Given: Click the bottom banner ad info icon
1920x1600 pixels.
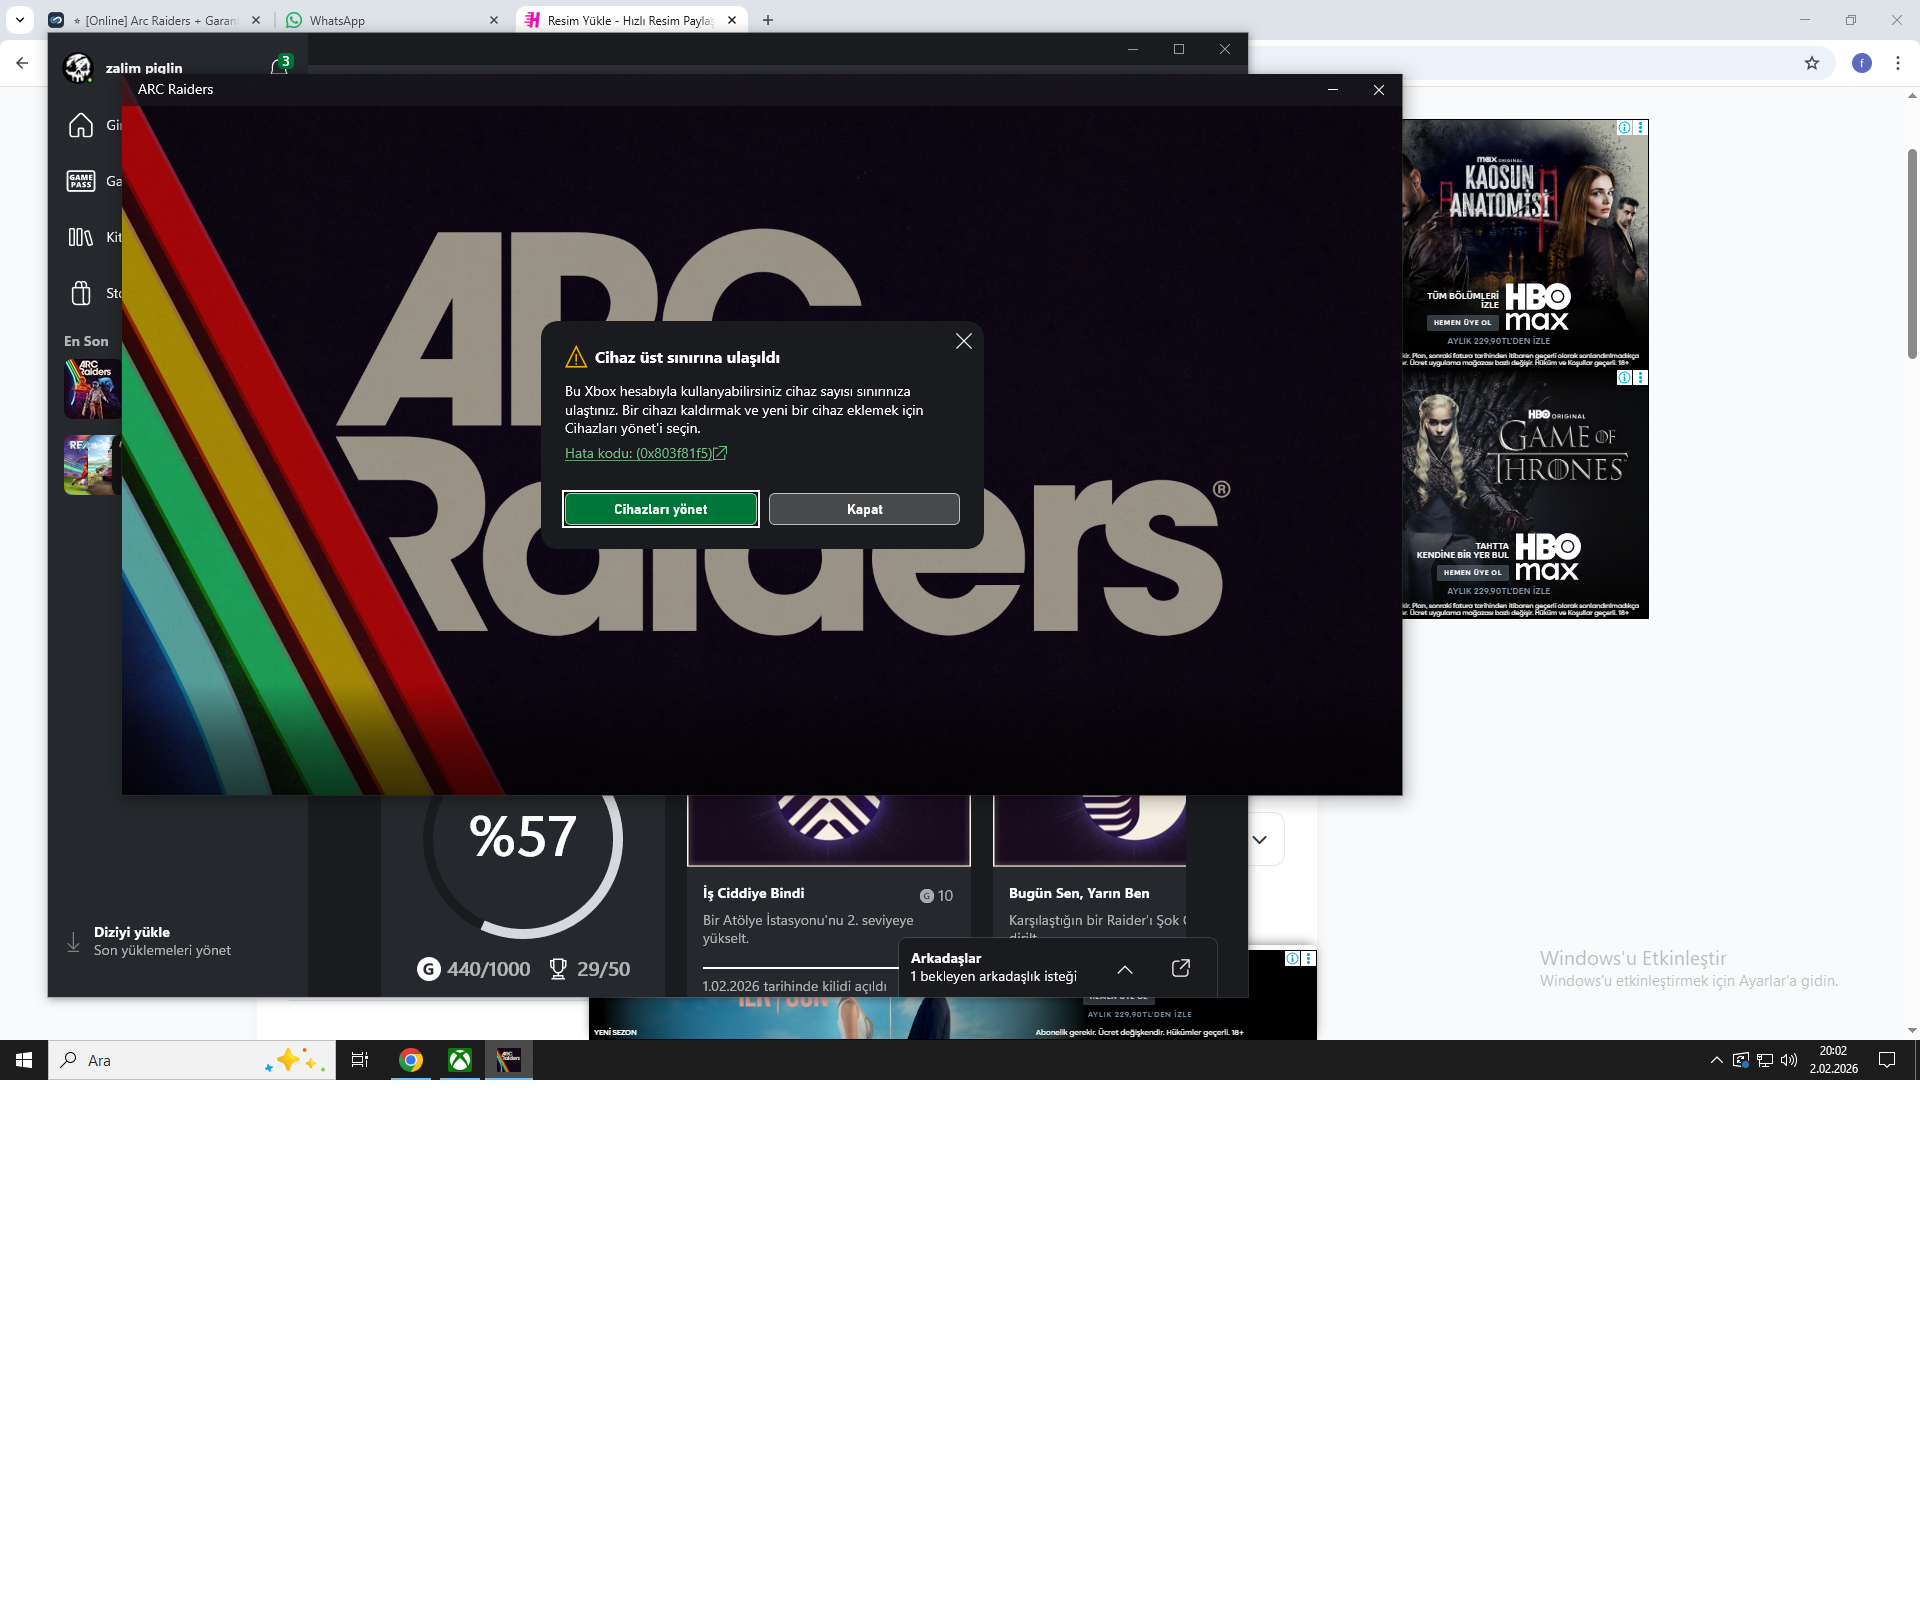Looking at the screenshot, I should tap(1292, 958).
